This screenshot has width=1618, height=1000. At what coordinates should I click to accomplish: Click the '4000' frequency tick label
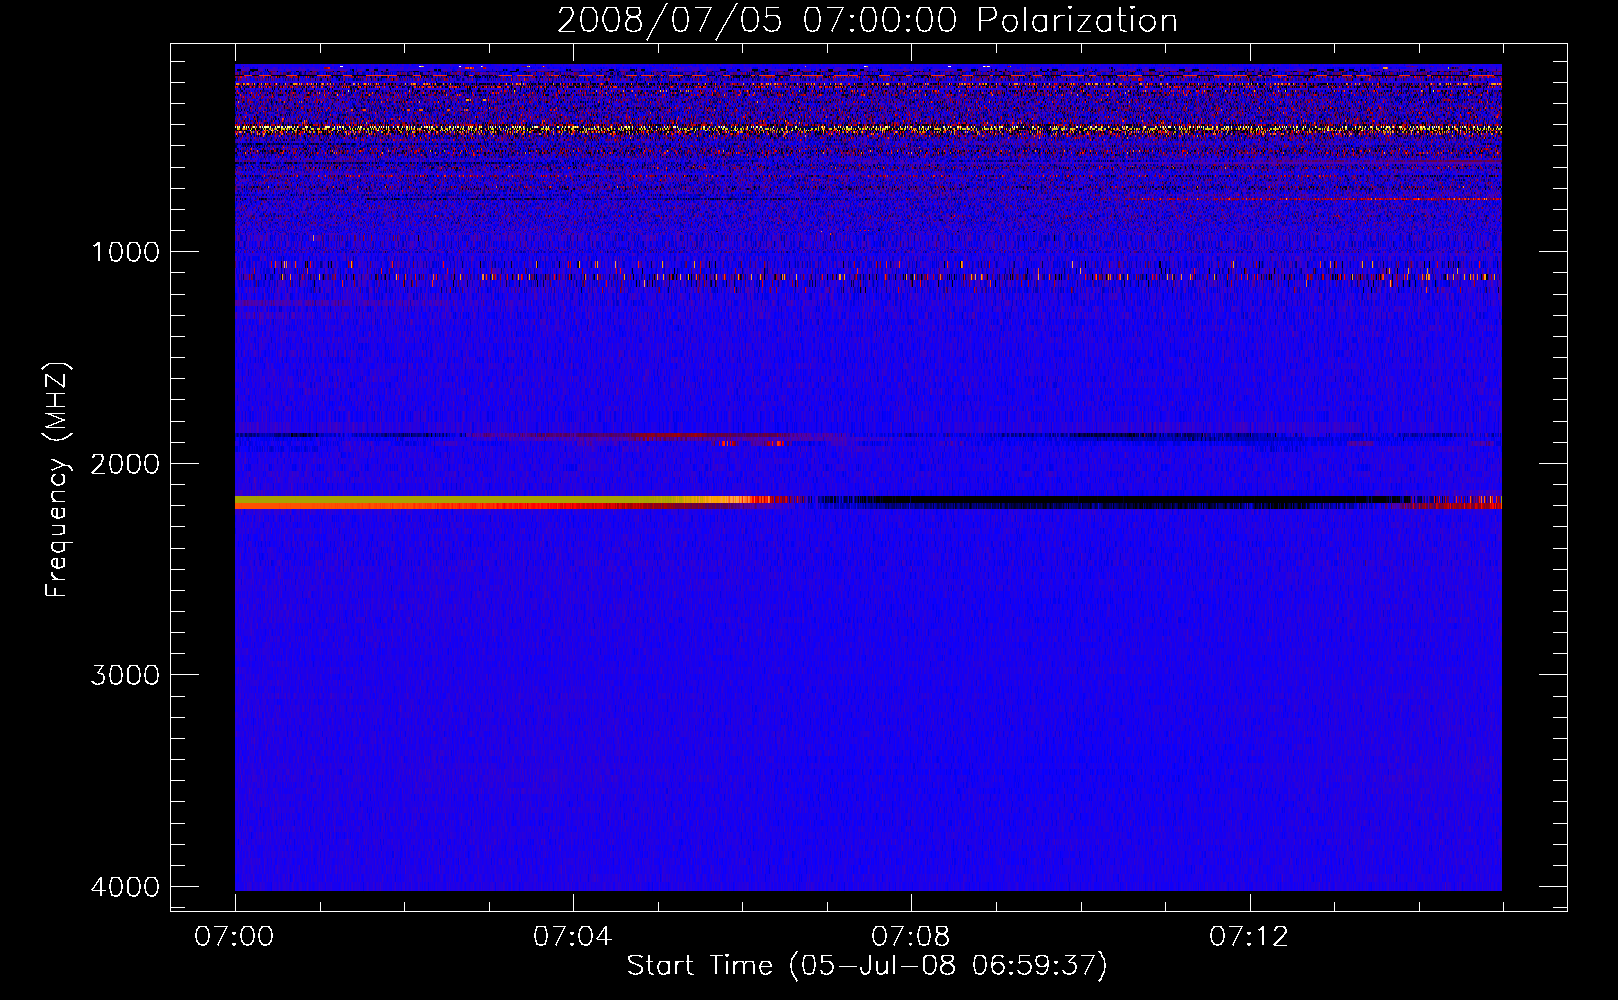coord(125,887)
